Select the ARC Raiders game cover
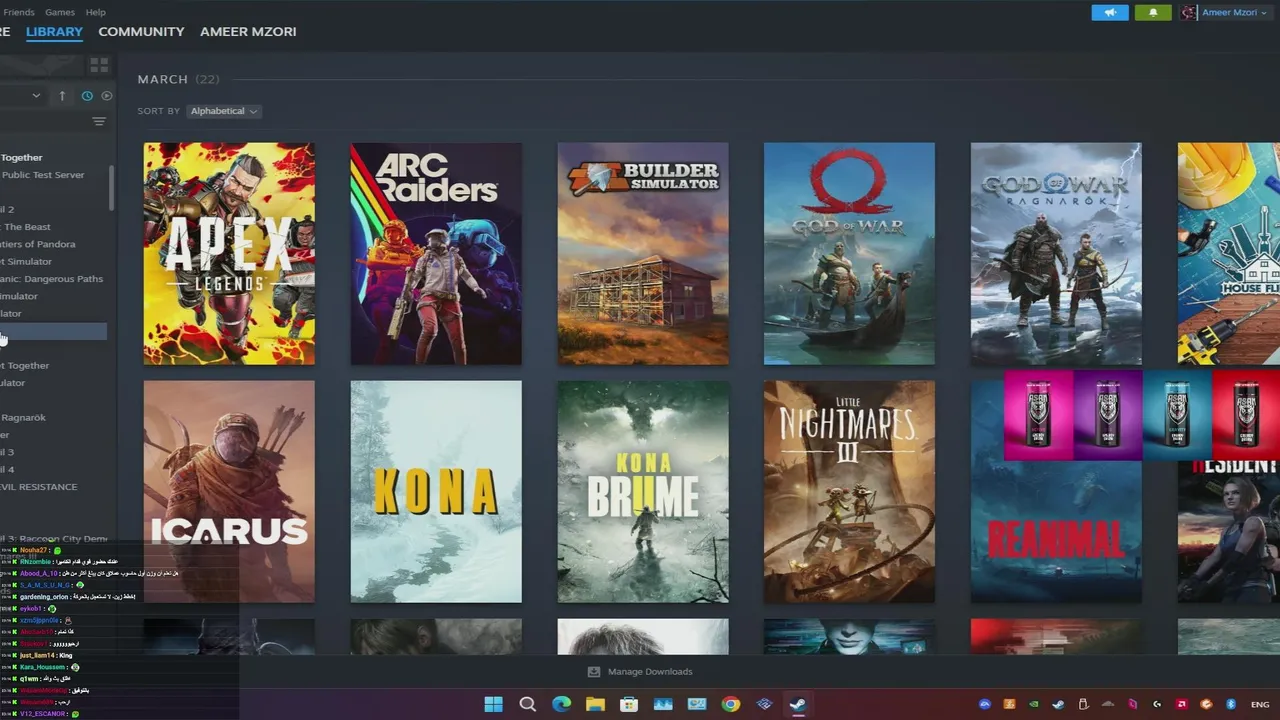Image resolution: width=1280 pixels, height=720 pixels. point(436,254)
